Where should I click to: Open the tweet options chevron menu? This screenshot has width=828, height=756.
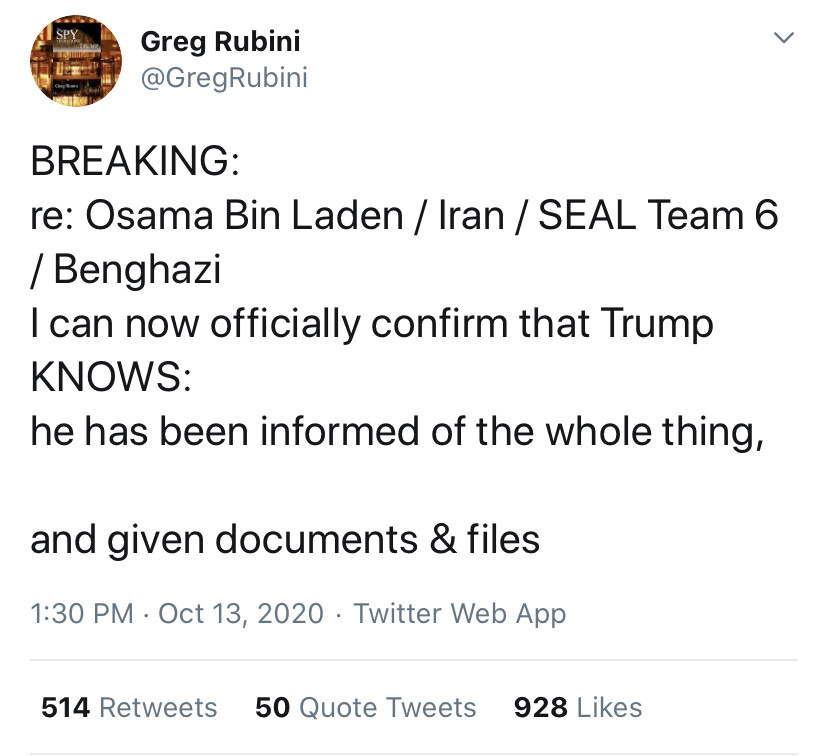coord(784,38)
